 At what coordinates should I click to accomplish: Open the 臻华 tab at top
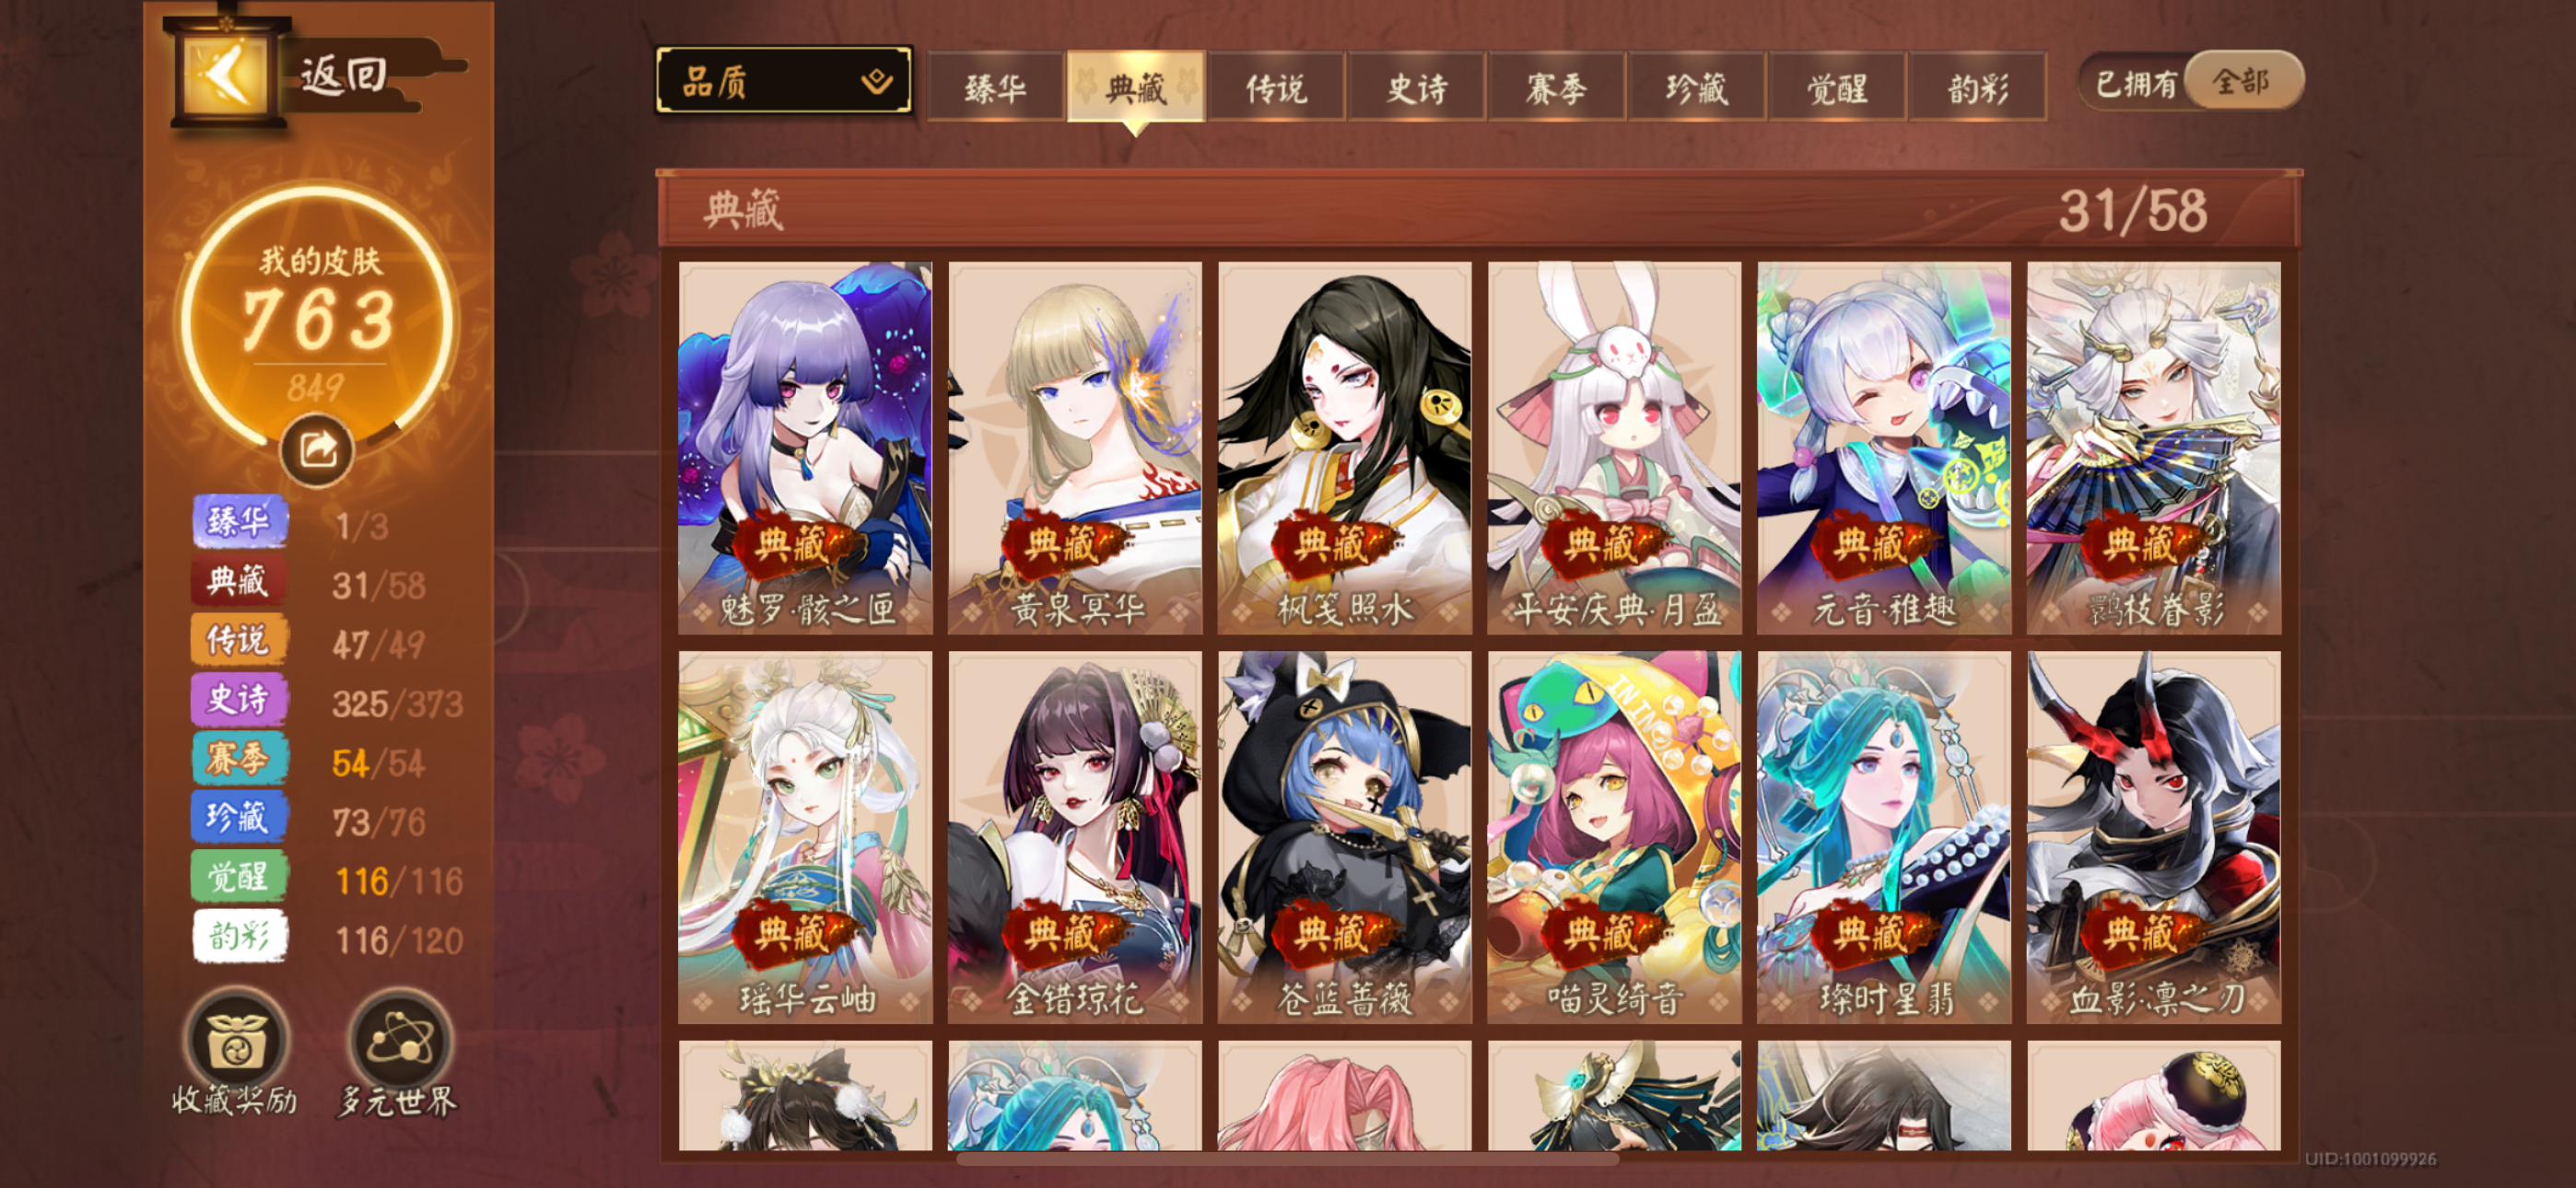(x=996, y=88)
